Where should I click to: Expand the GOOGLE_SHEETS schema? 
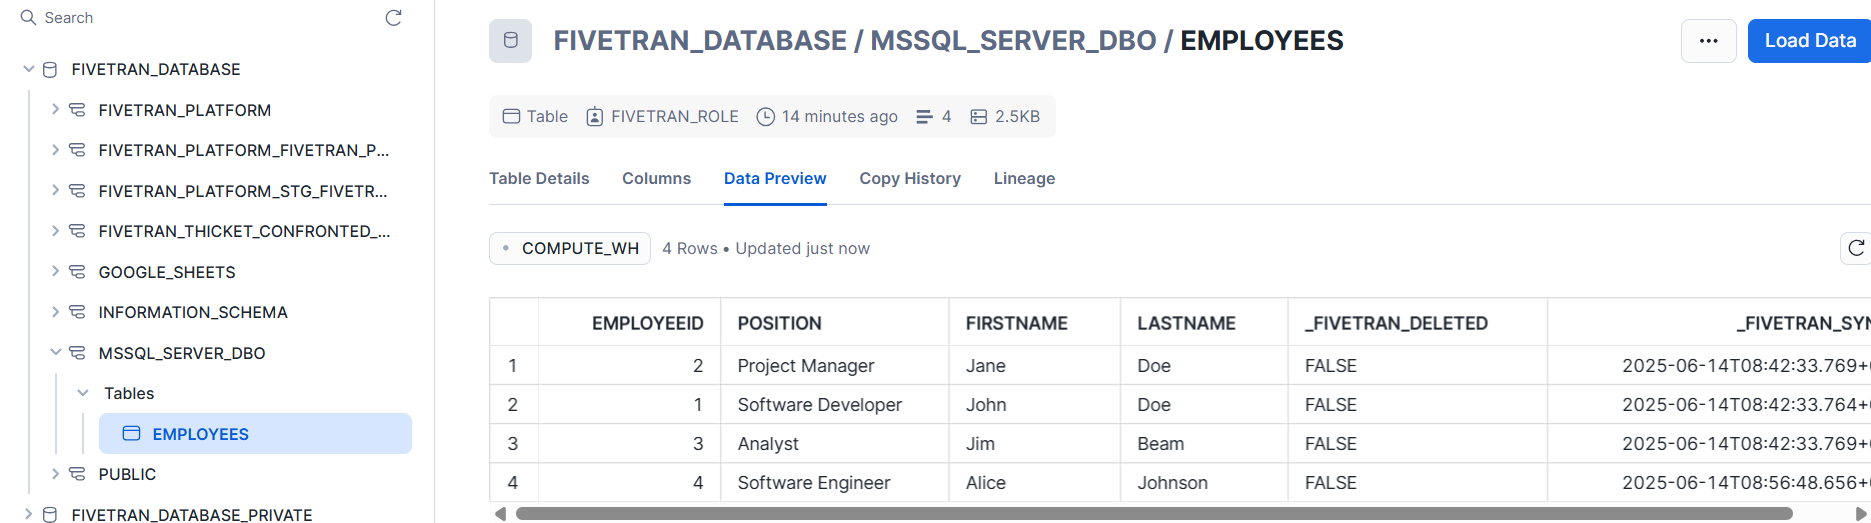tap(56, 272)
